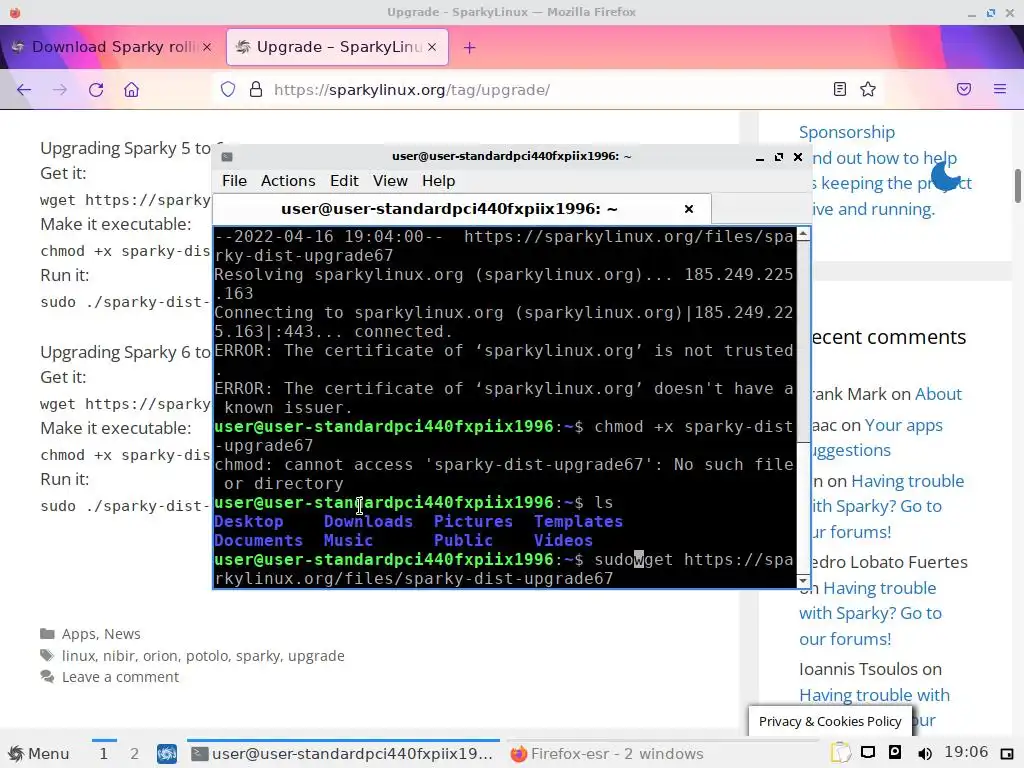
Task: Open the Pocket save icon
Action: [x=964, y=89]
